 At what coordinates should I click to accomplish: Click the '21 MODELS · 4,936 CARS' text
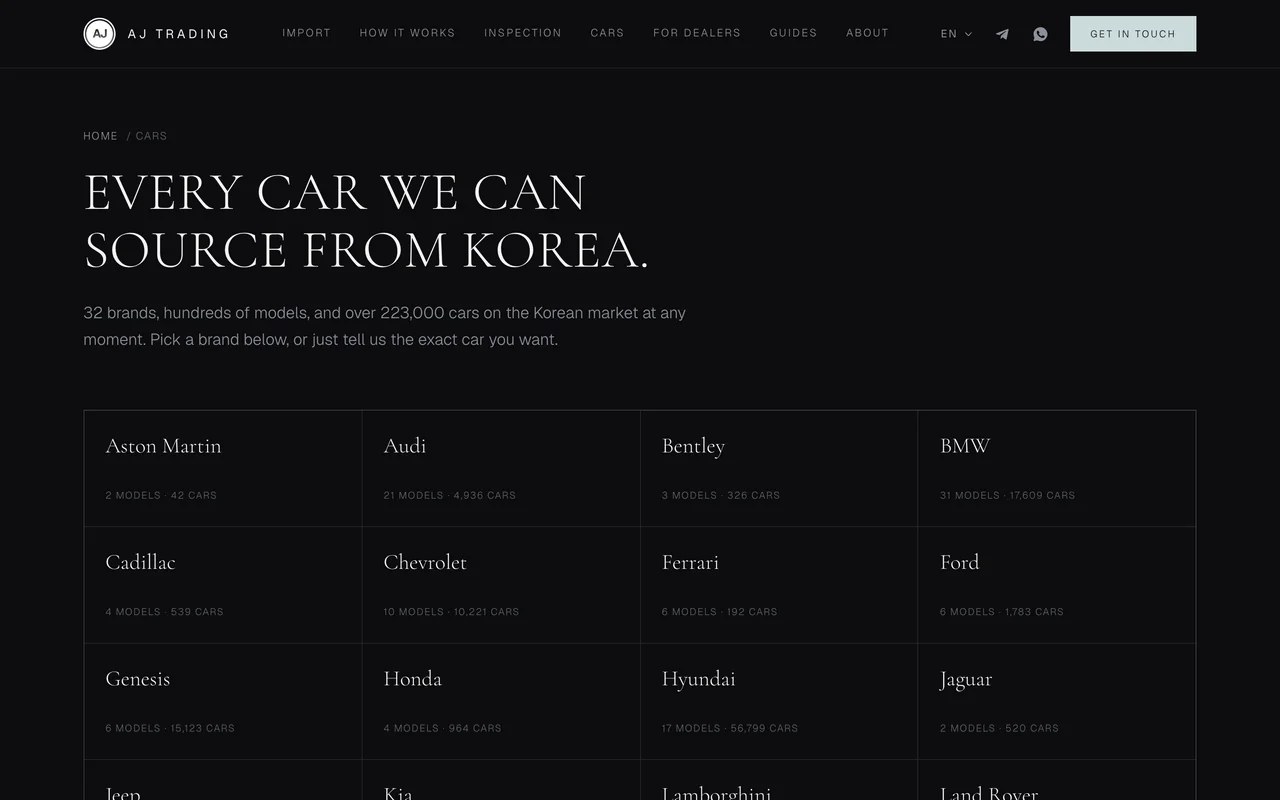pos(450,495)
